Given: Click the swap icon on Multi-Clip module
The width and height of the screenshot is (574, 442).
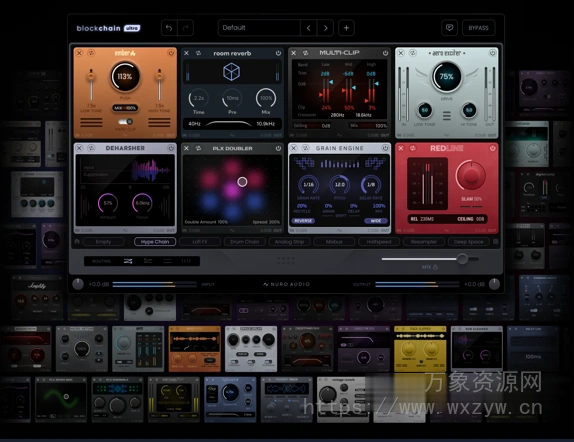Looking at the screenshot, I should click(x=305, y=53).
